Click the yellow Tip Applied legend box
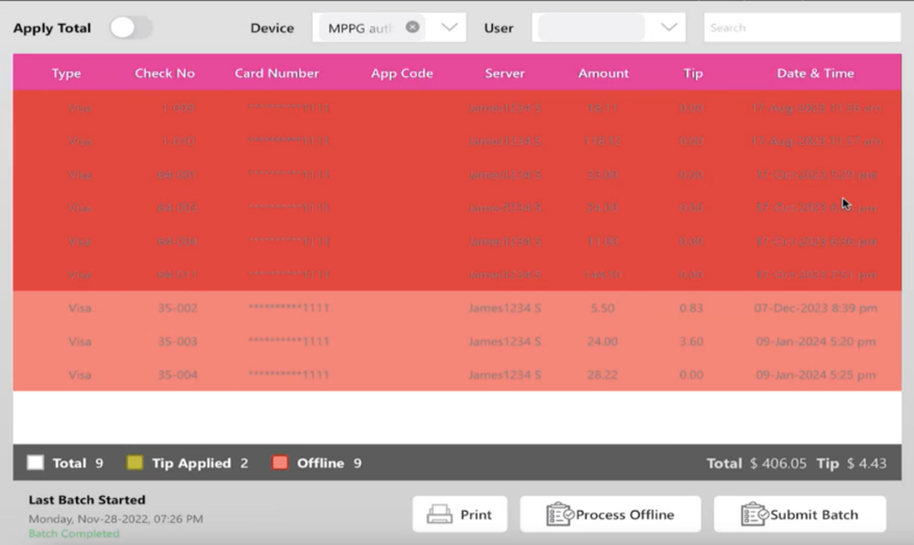Screen dimensions: 914x545 [135, 463]
